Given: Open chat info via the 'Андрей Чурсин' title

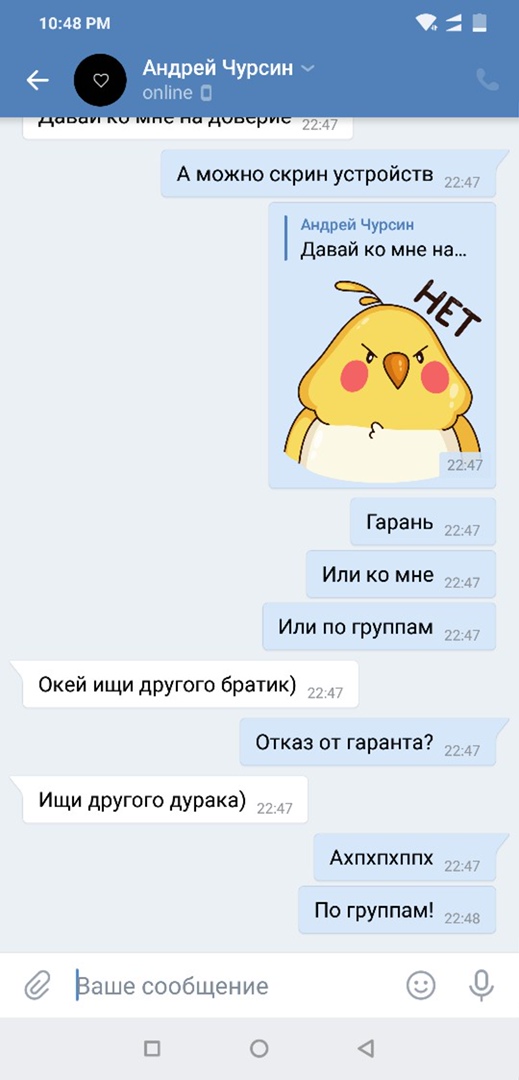Looking at the screenshot, I should [x=218, y=68].
